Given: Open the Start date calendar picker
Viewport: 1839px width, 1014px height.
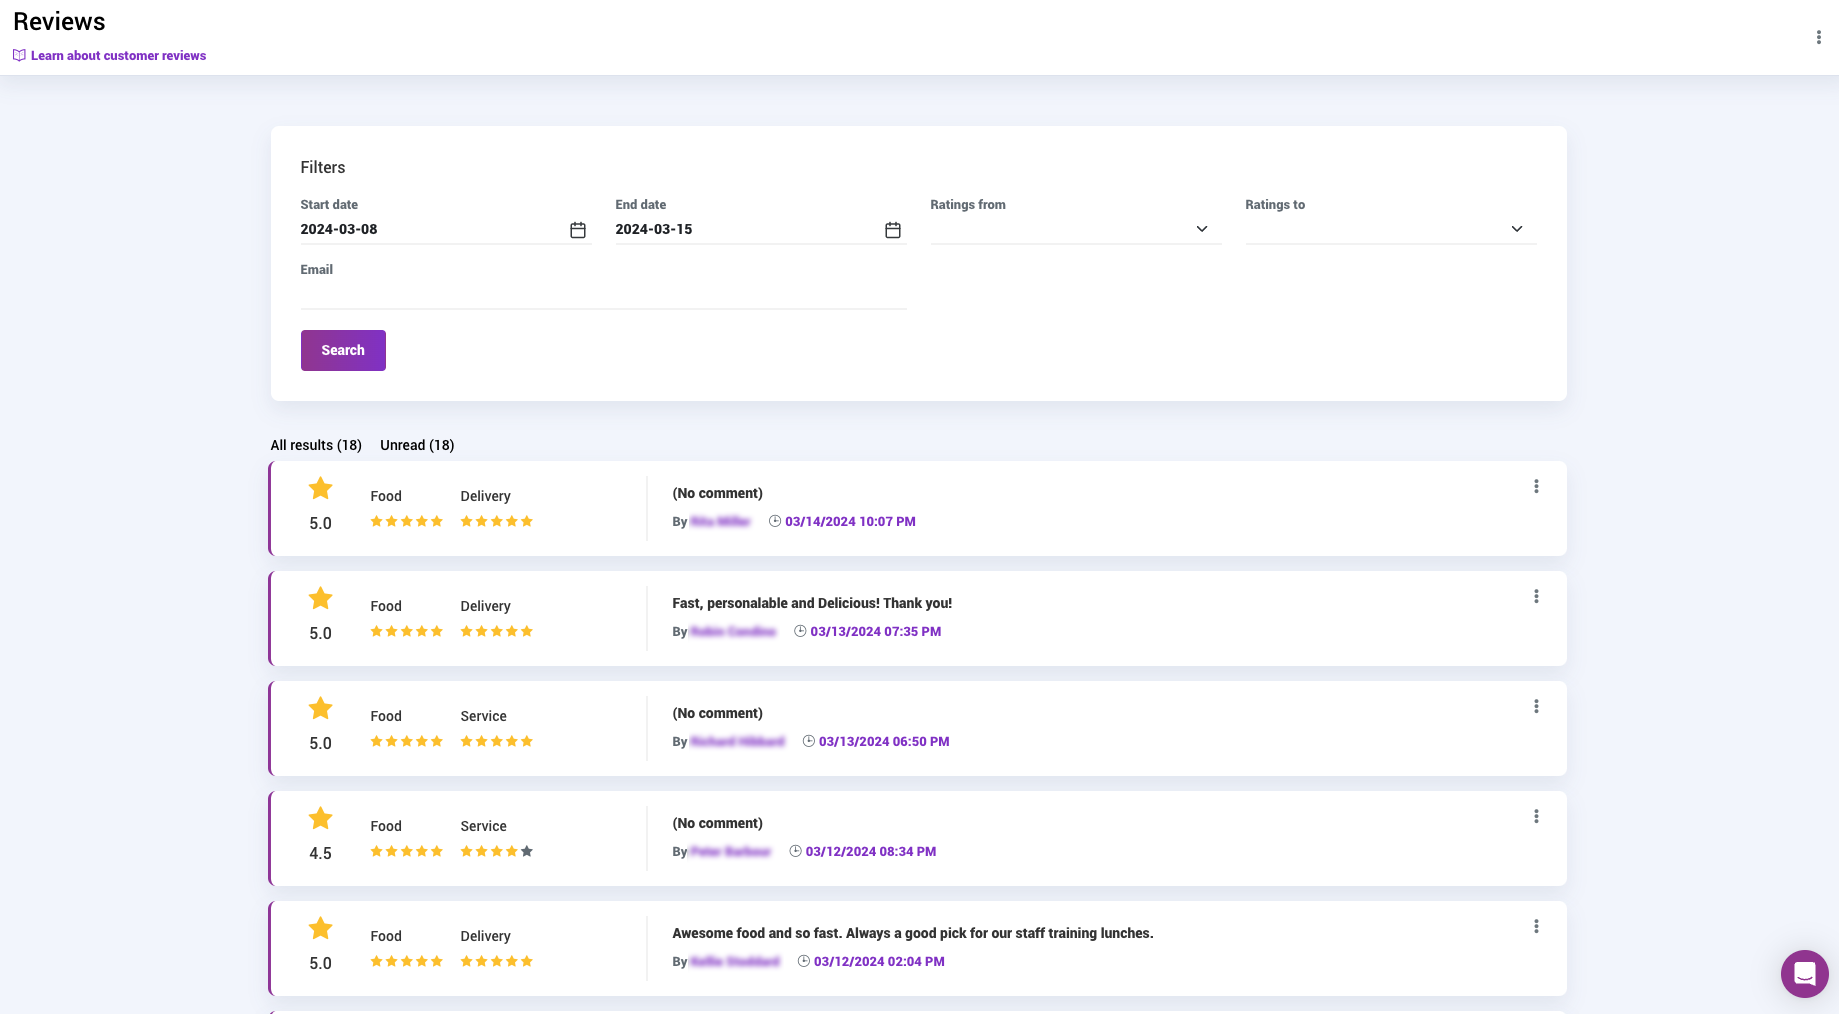Looking at the screenshot, I should tap(578, 230).
